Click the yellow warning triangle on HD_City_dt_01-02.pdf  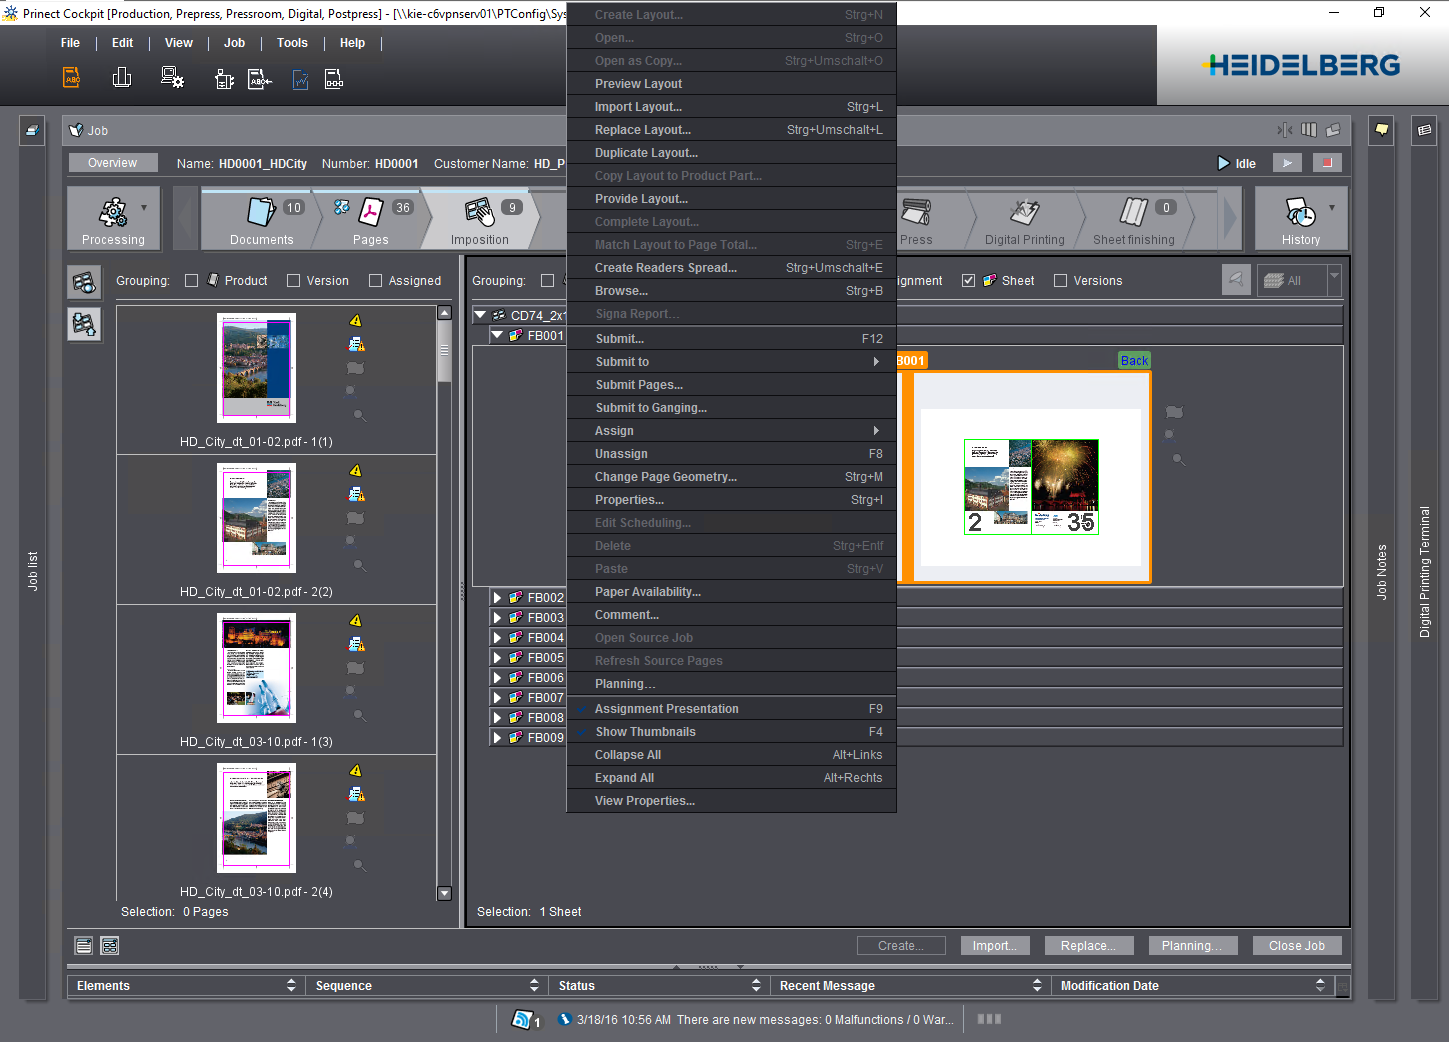point(355,320)
